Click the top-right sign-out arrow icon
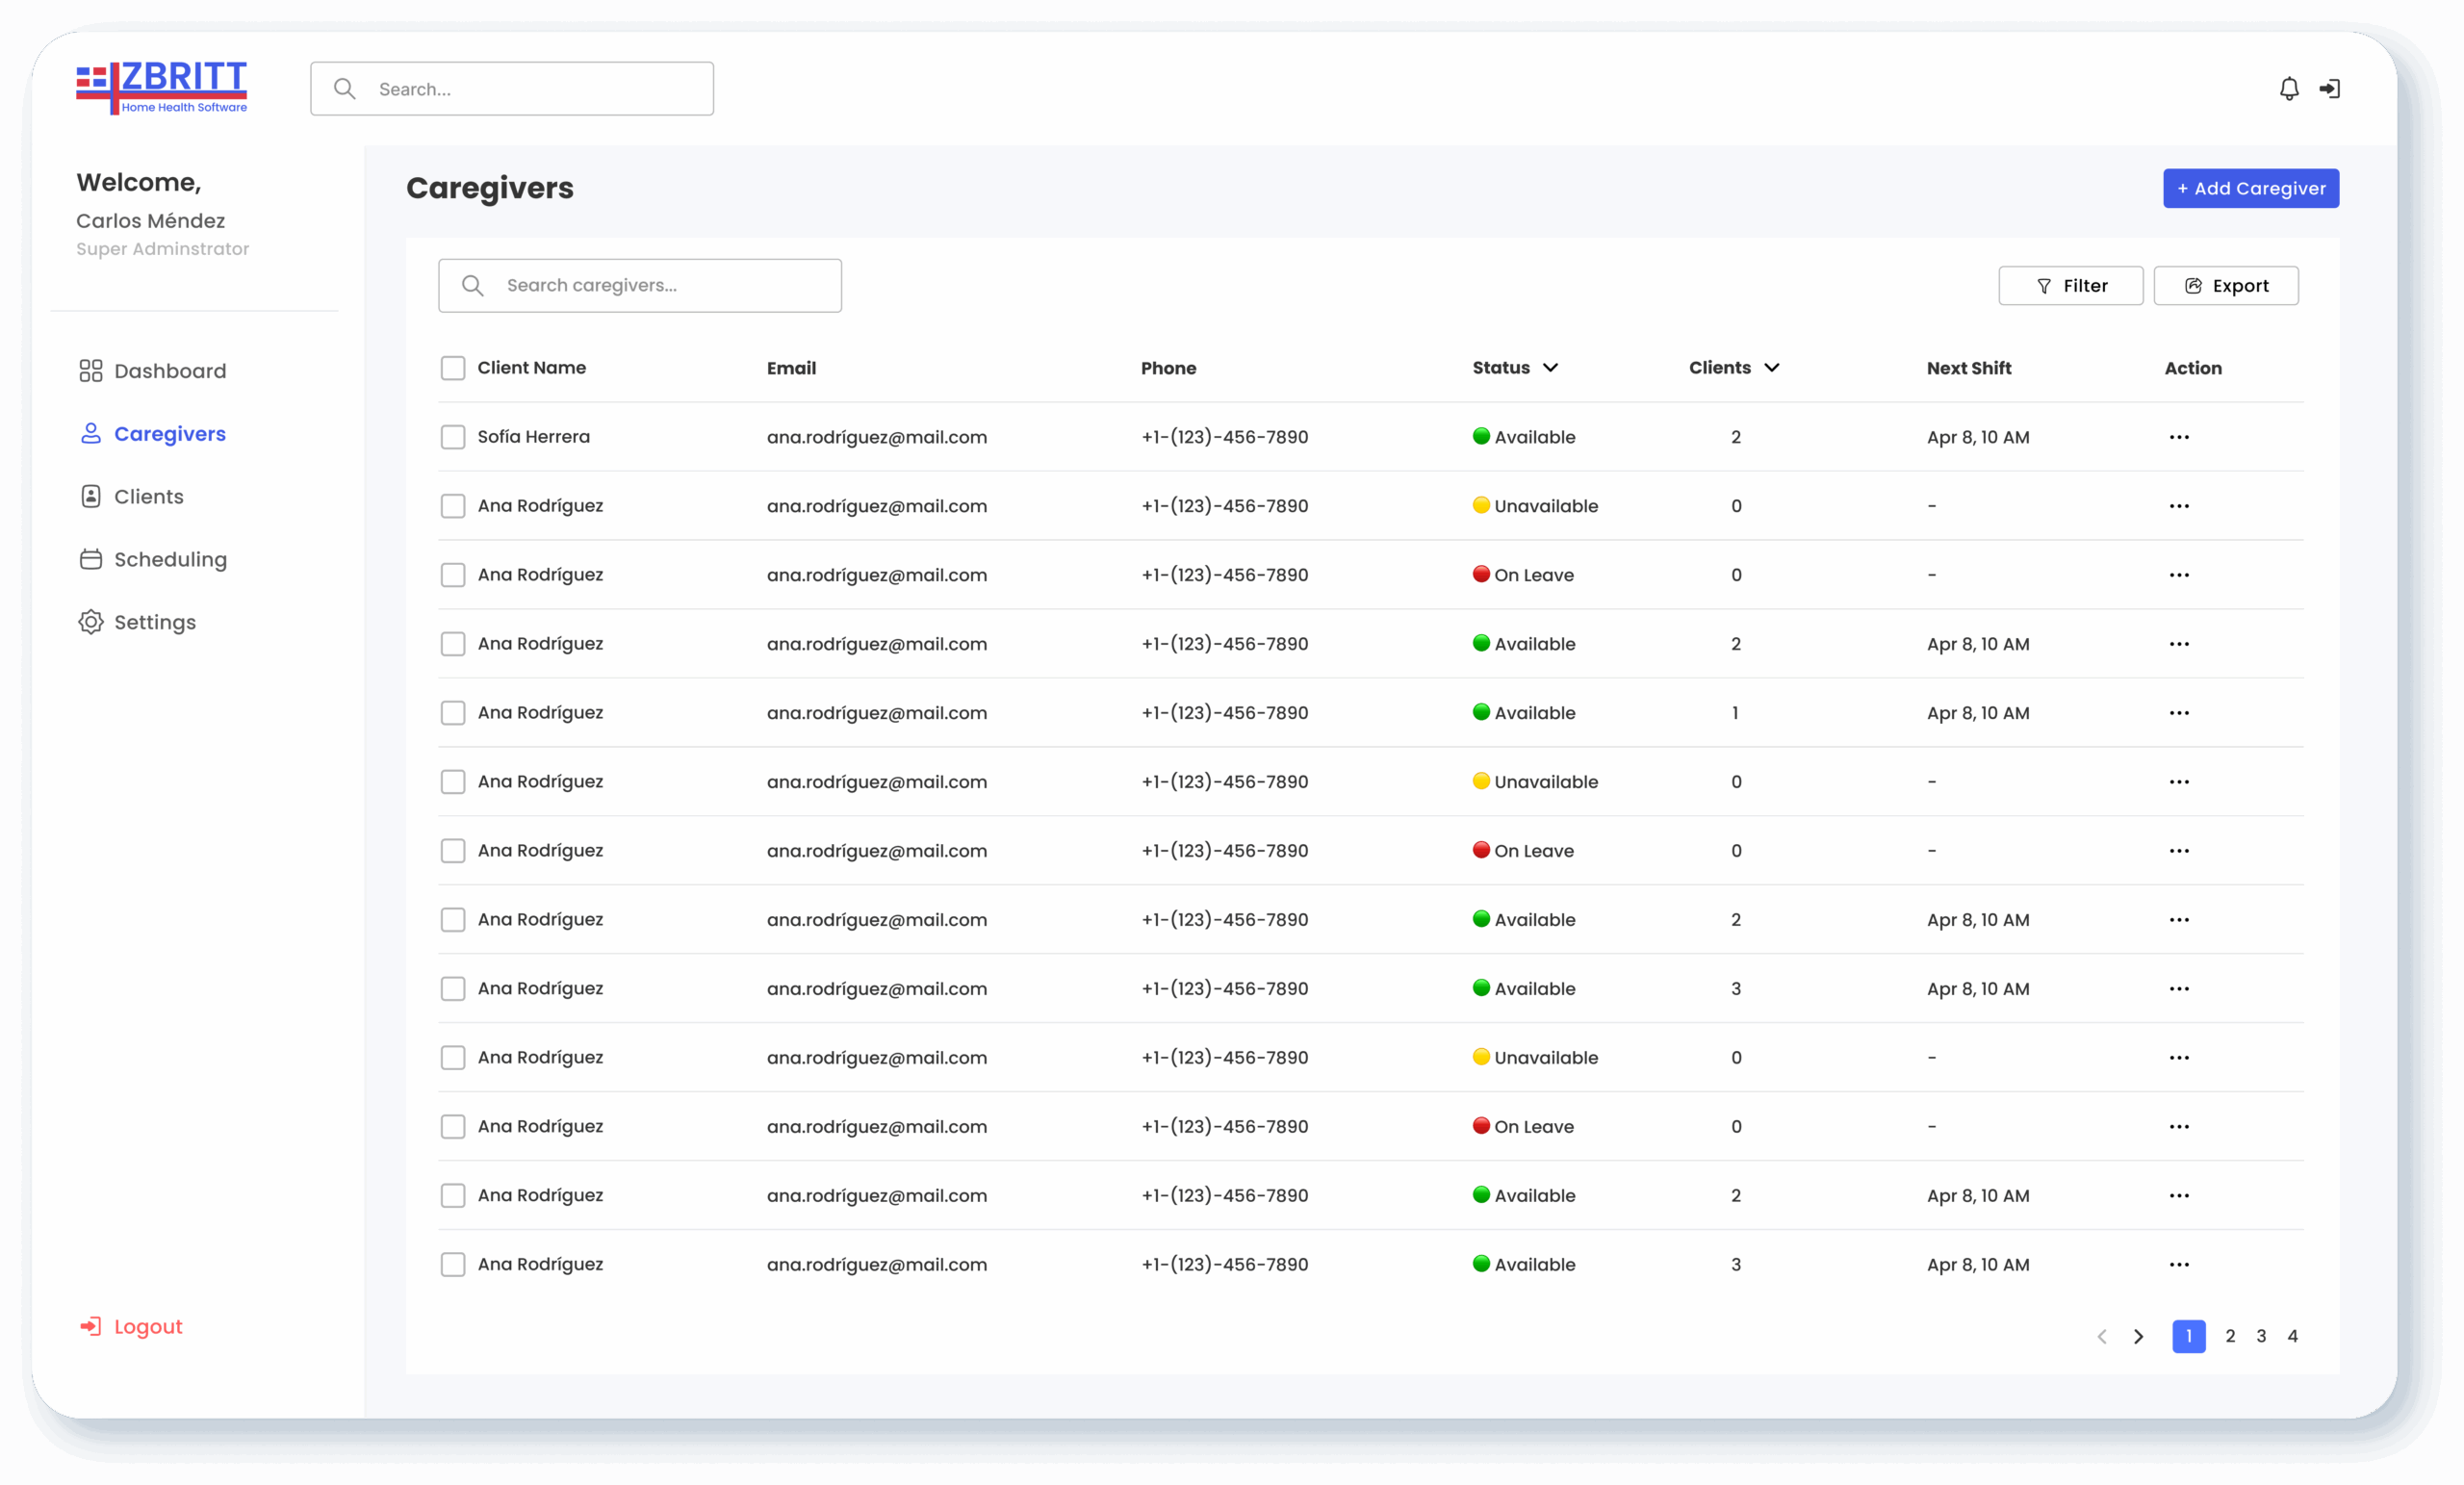Image resolution: width=2464 pixels, height=1485 pixels. tap(2330, 89)
